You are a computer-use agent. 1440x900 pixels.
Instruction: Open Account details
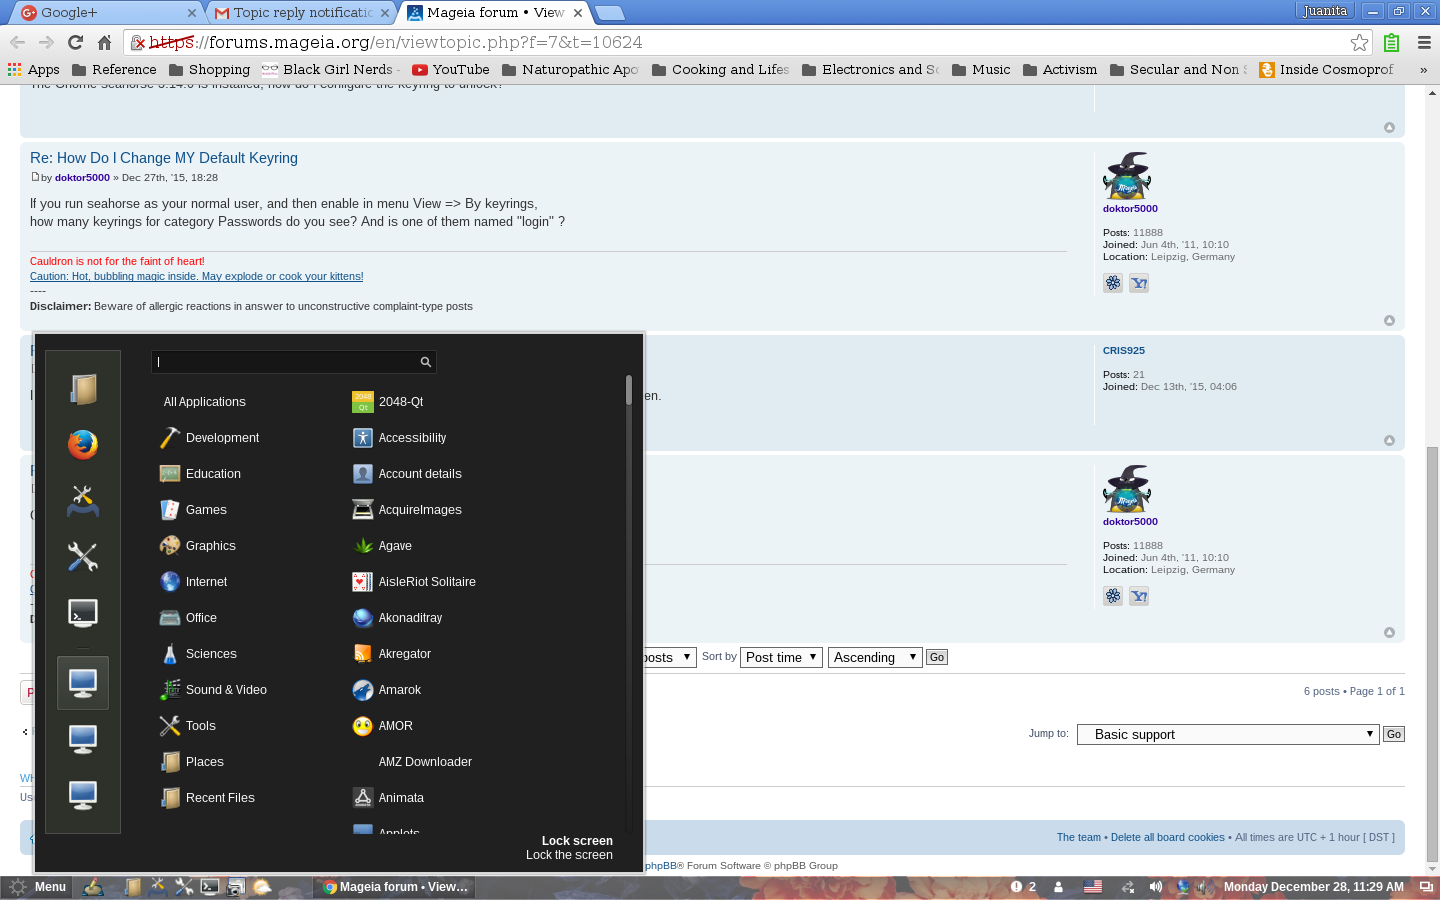point(407,474)
